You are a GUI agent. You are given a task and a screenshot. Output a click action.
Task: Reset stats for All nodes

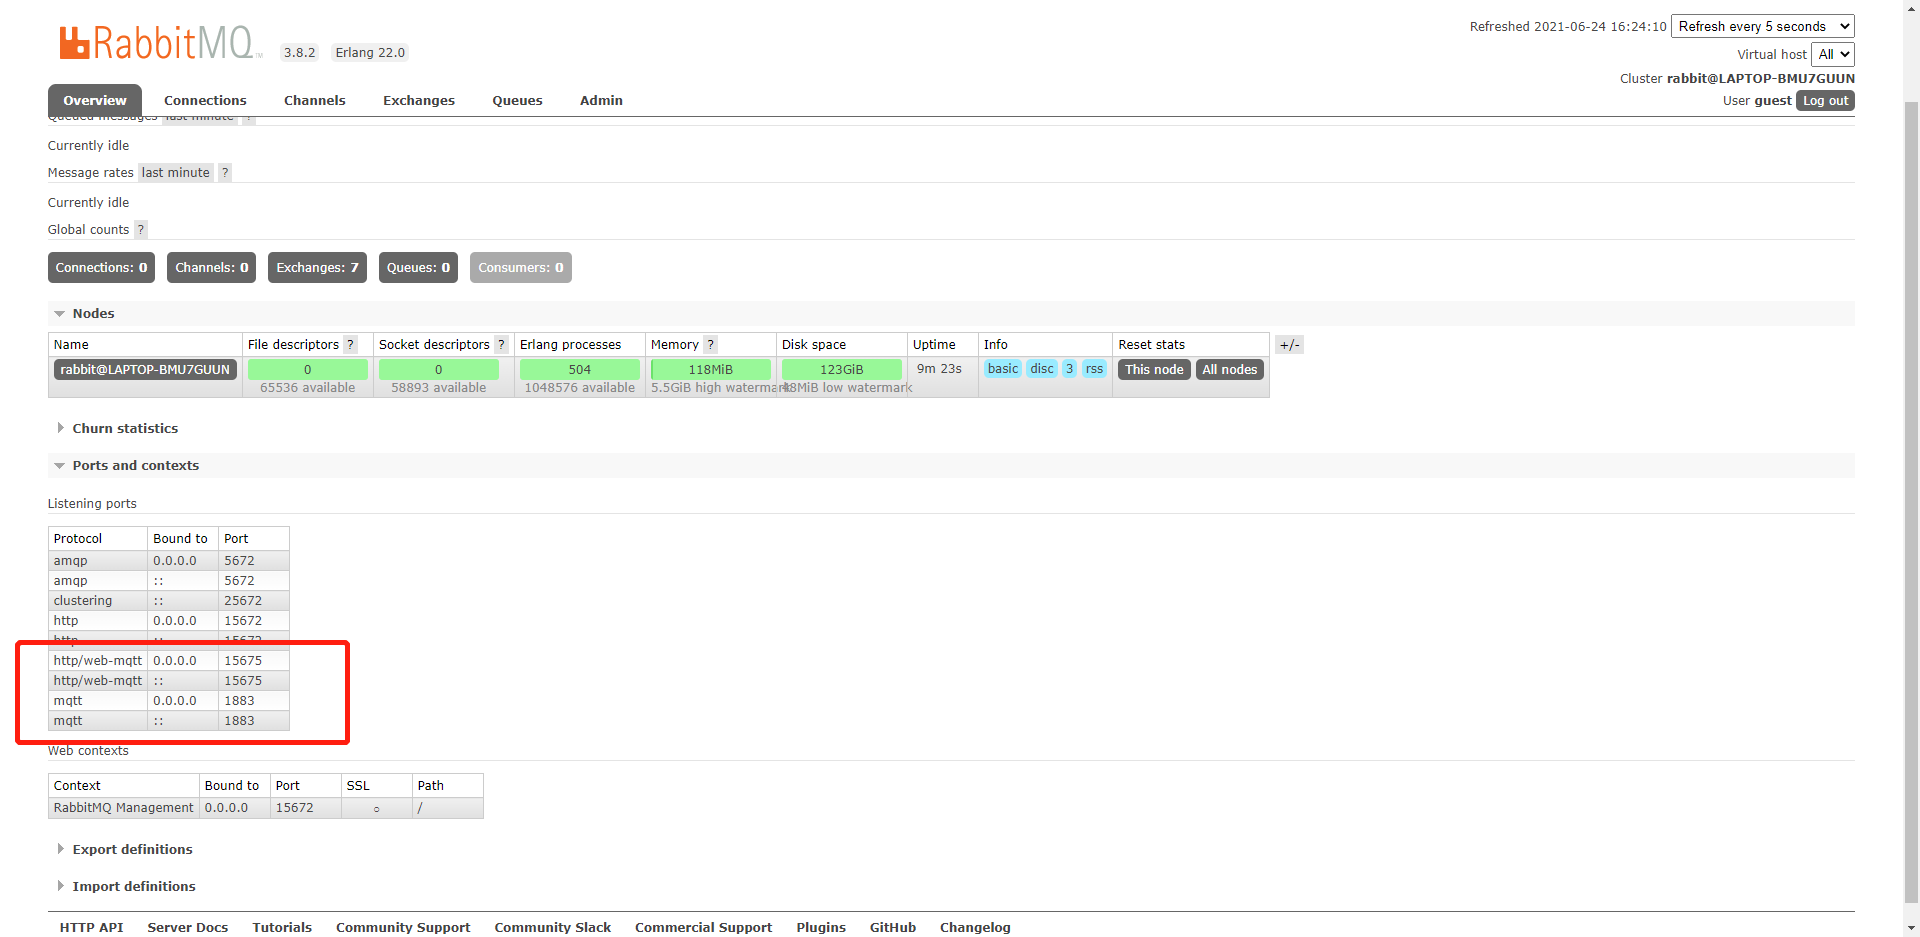pyautogui.click(x=1229, y=370)
